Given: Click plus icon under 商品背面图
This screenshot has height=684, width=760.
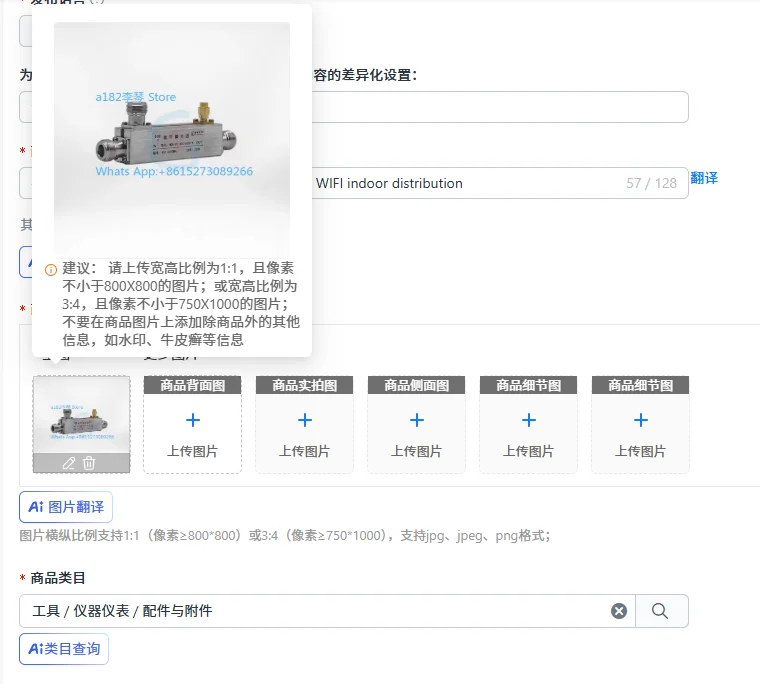Looking at the screenshot, I should pyautogui.click(x=193, y=420).
